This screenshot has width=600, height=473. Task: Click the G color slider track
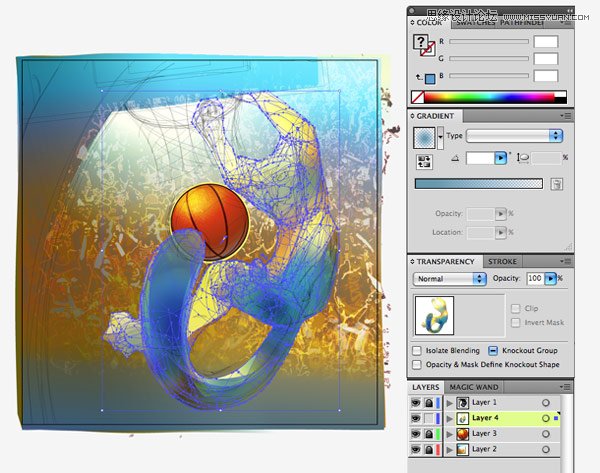[x=489, y=59]
